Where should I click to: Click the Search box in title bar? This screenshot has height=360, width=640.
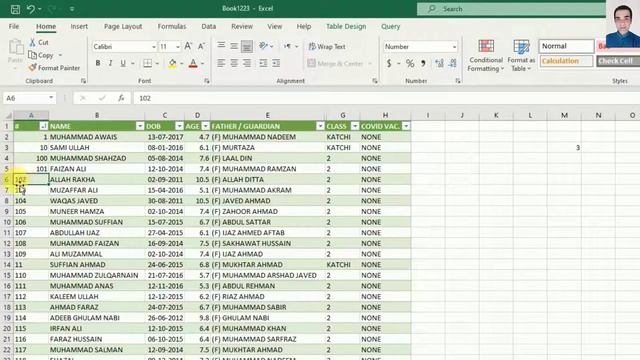511,9
